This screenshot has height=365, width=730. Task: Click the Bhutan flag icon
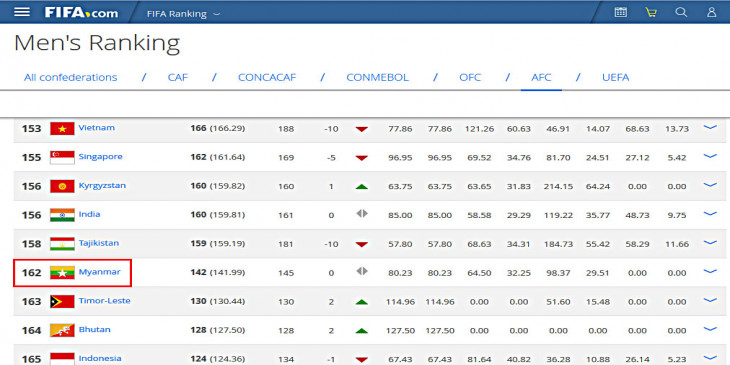(x=62, y=330)
